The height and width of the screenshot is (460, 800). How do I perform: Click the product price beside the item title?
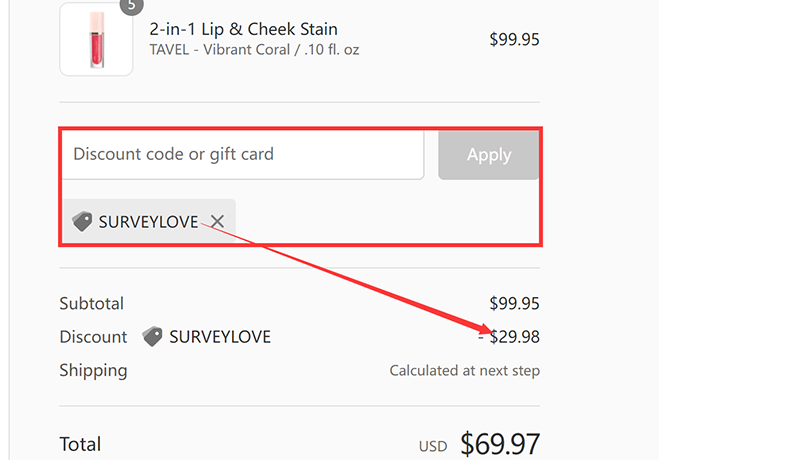pos(514,40)
